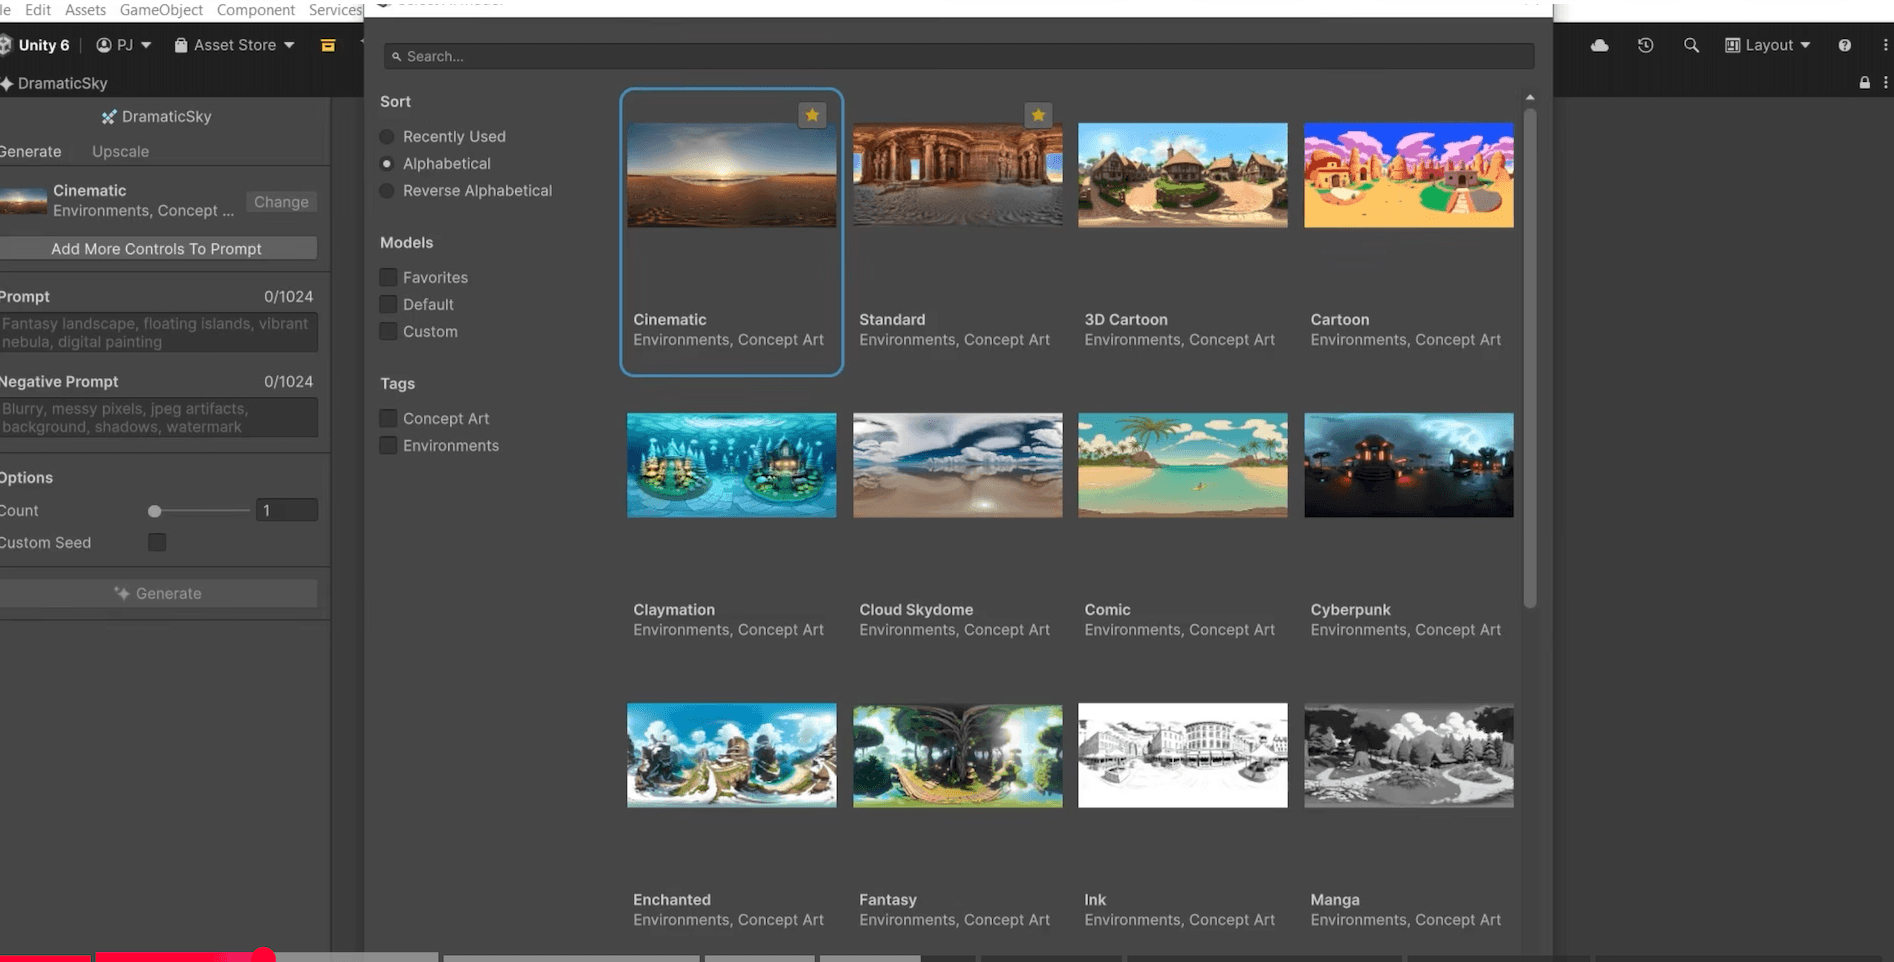This screenshot has width=1894, height=962.
Task: Select the Claymation model thumbnail
Action: pyautogui.click(x=732, y=465)
